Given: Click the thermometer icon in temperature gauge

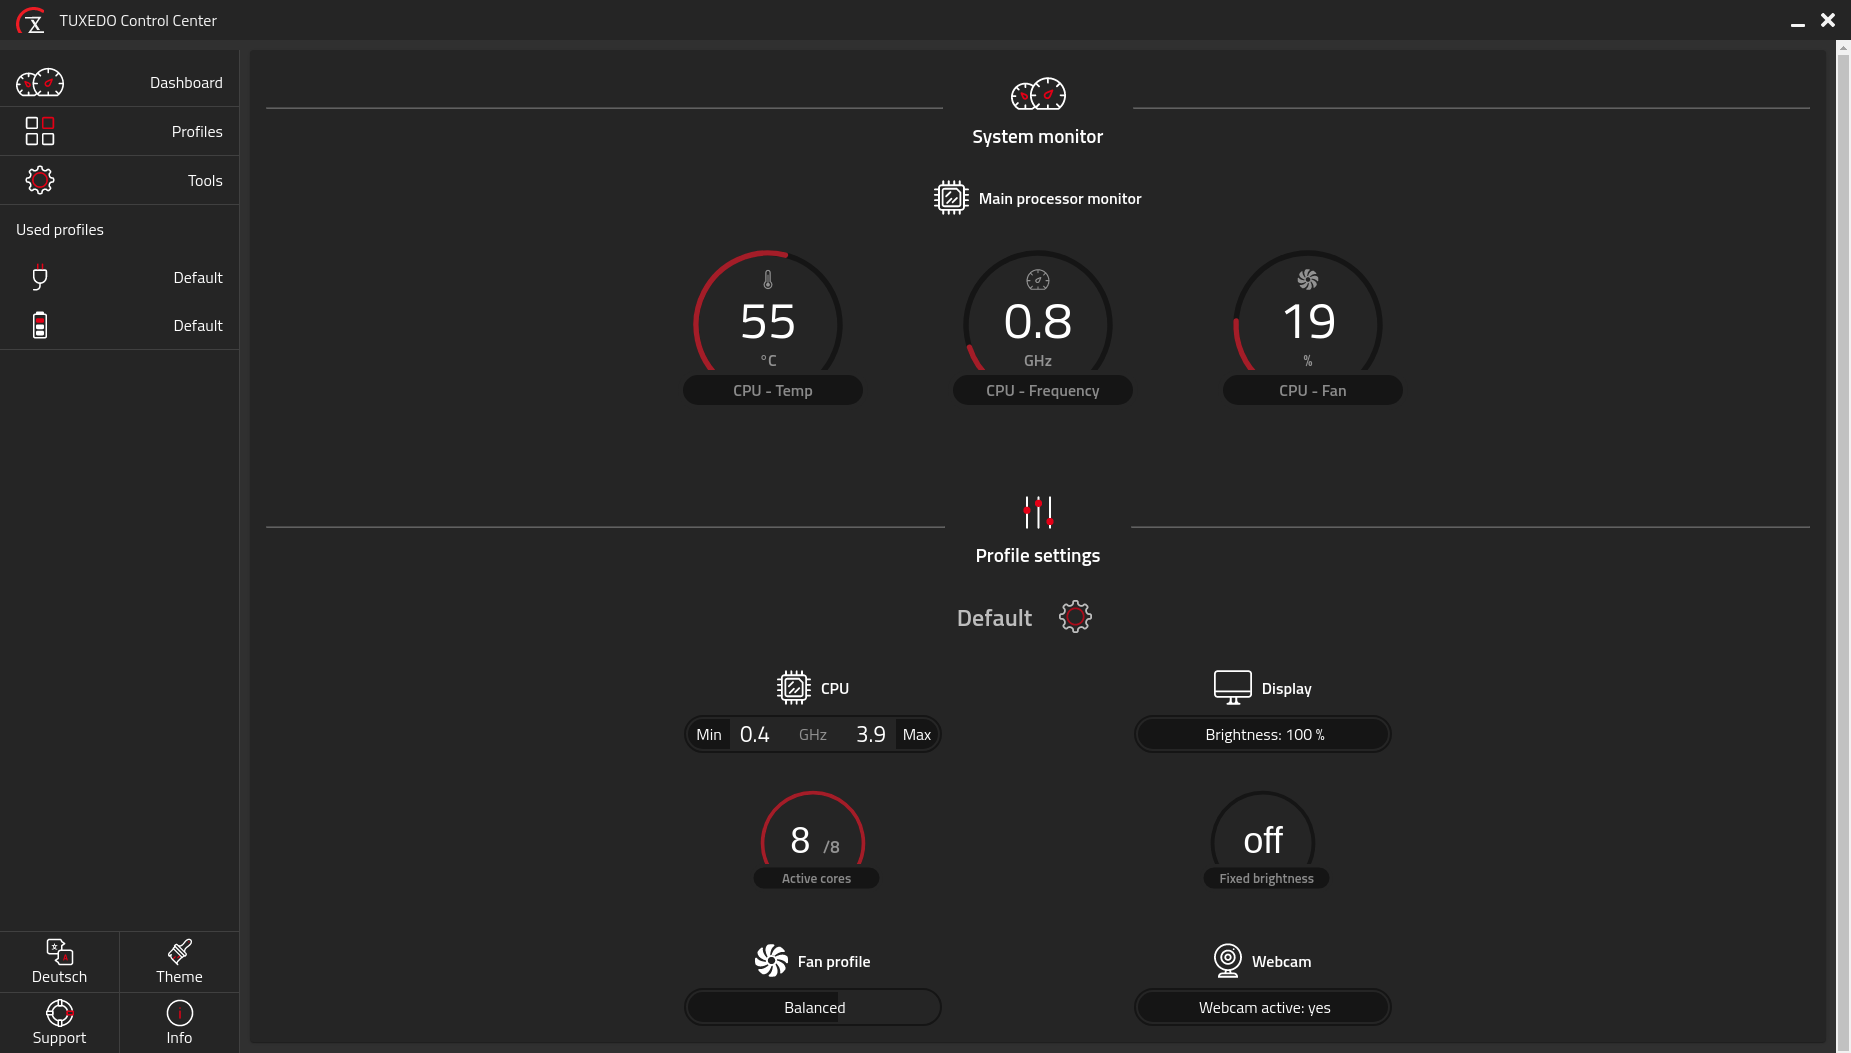Looking at the screenshot, I should point(768,280).
